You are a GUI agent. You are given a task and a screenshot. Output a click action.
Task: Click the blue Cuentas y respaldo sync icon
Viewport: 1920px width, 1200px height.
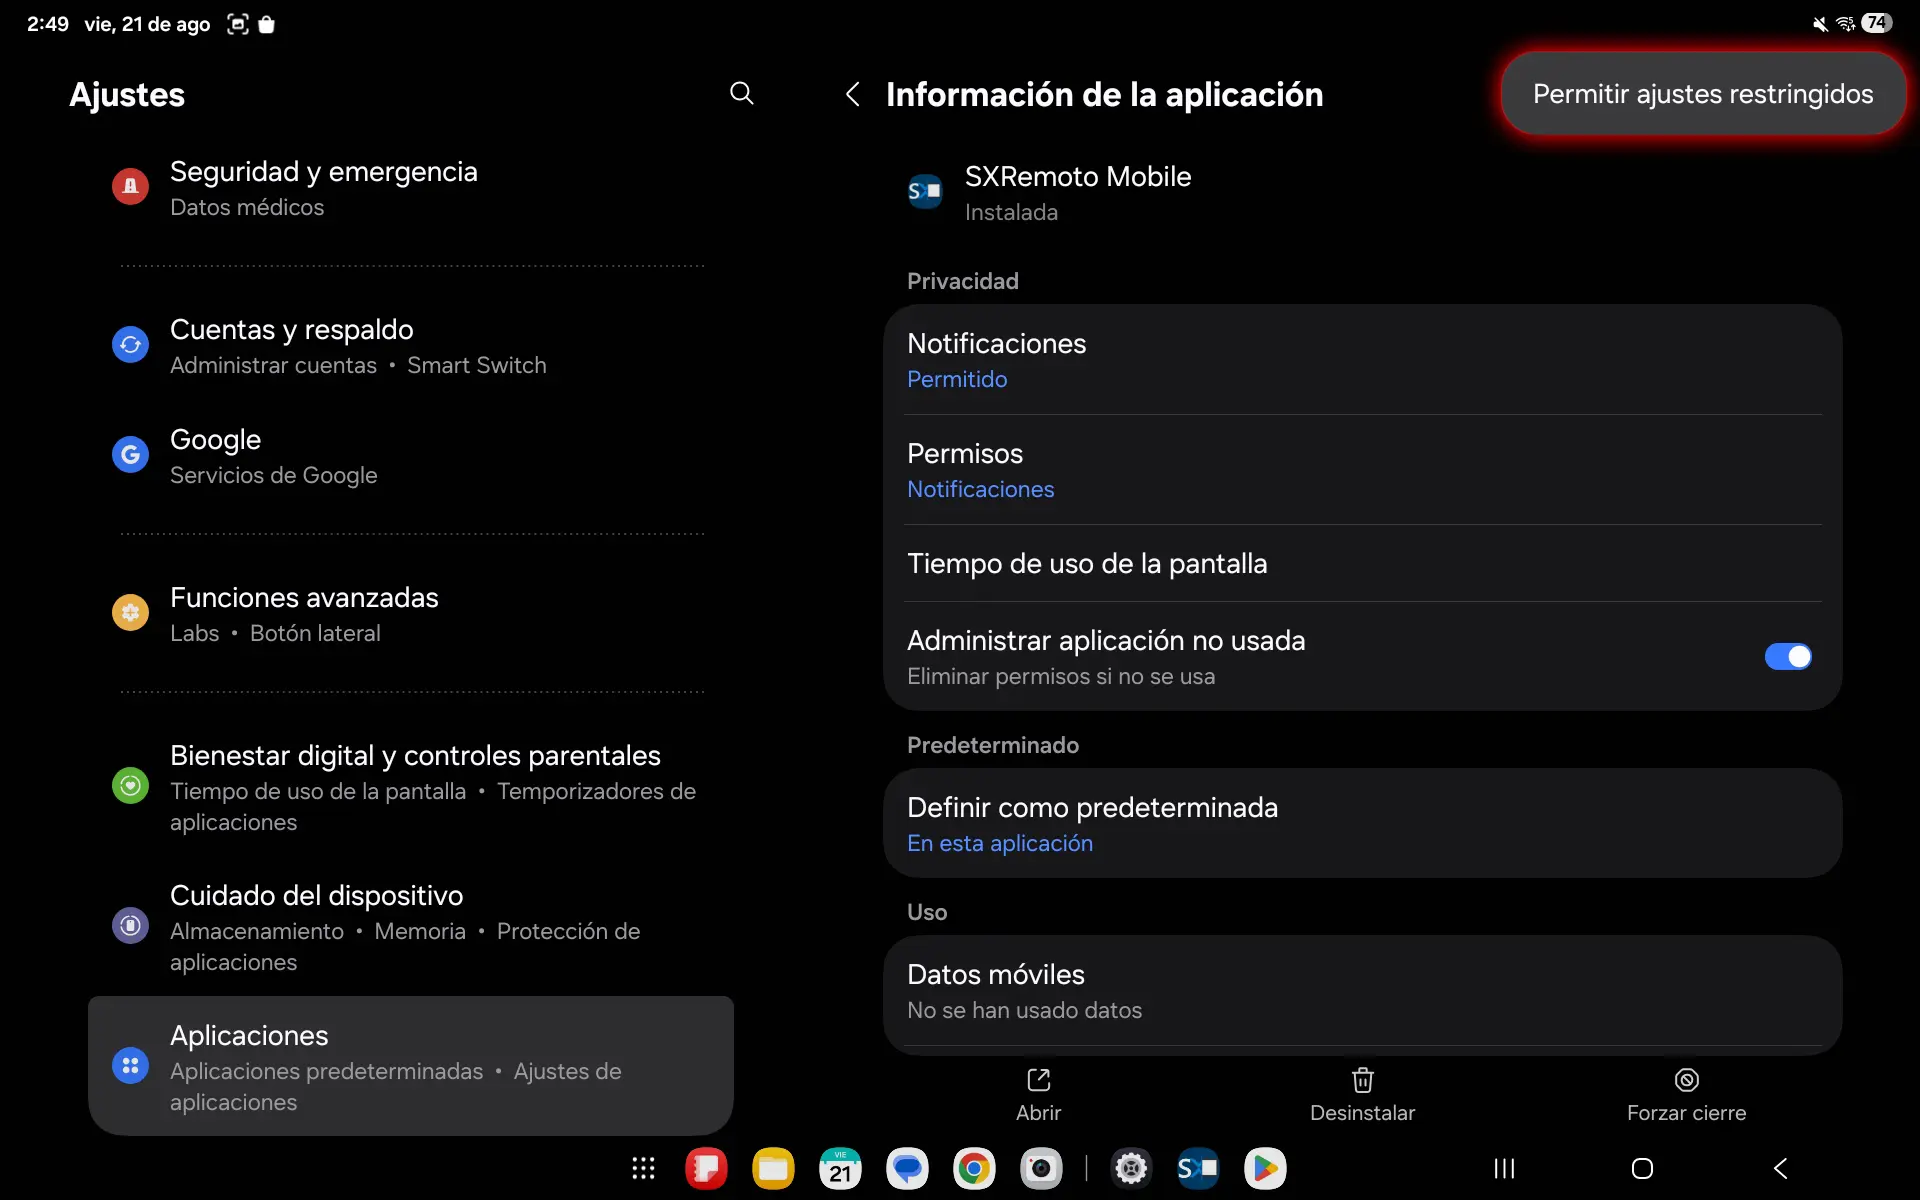click(130, 345)
